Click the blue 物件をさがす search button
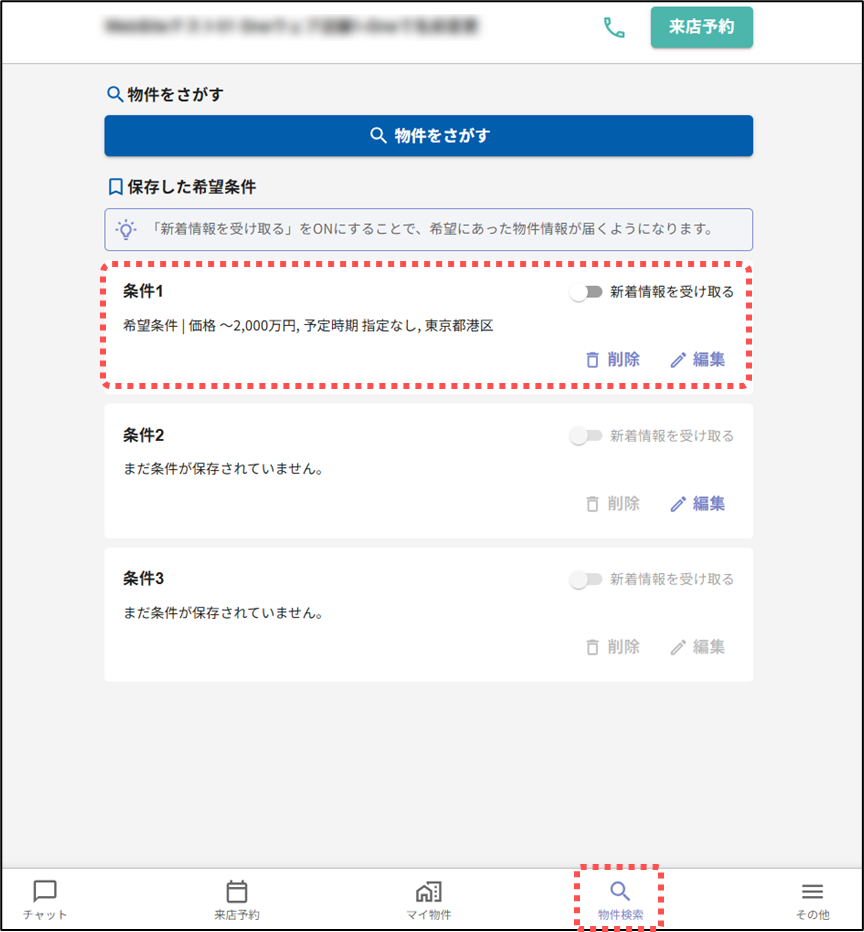This screenshot has width=864, height=932. coord(428,136)
